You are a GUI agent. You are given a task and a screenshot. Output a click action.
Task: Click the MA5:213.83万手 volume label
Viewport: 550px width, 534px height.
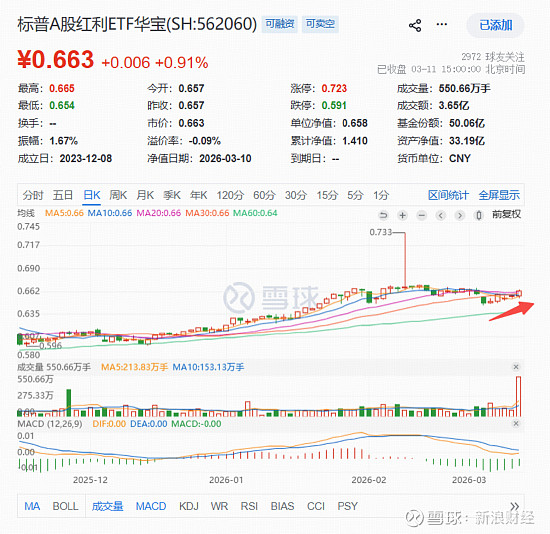pos(134,367)
